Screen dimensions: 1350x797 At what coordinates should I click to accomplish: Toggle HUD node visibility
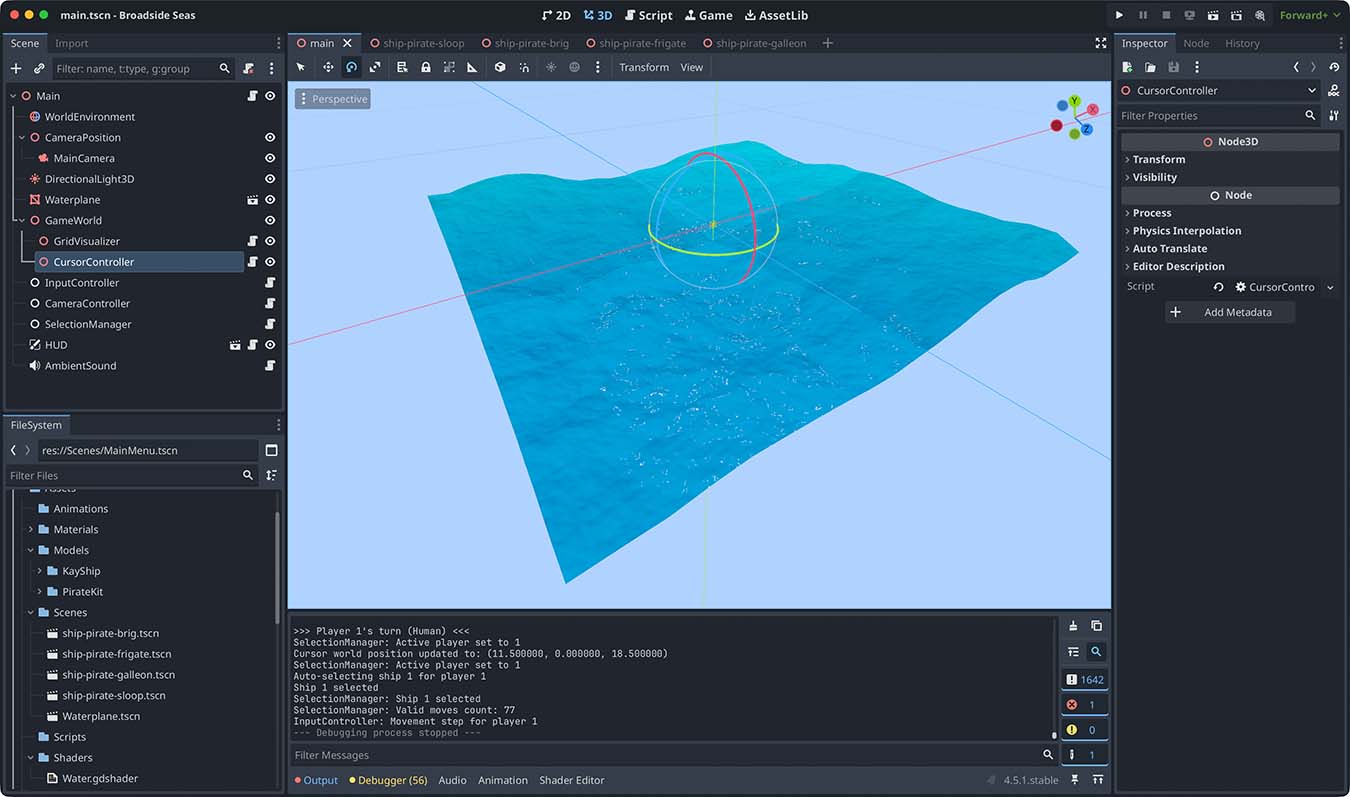270,345
